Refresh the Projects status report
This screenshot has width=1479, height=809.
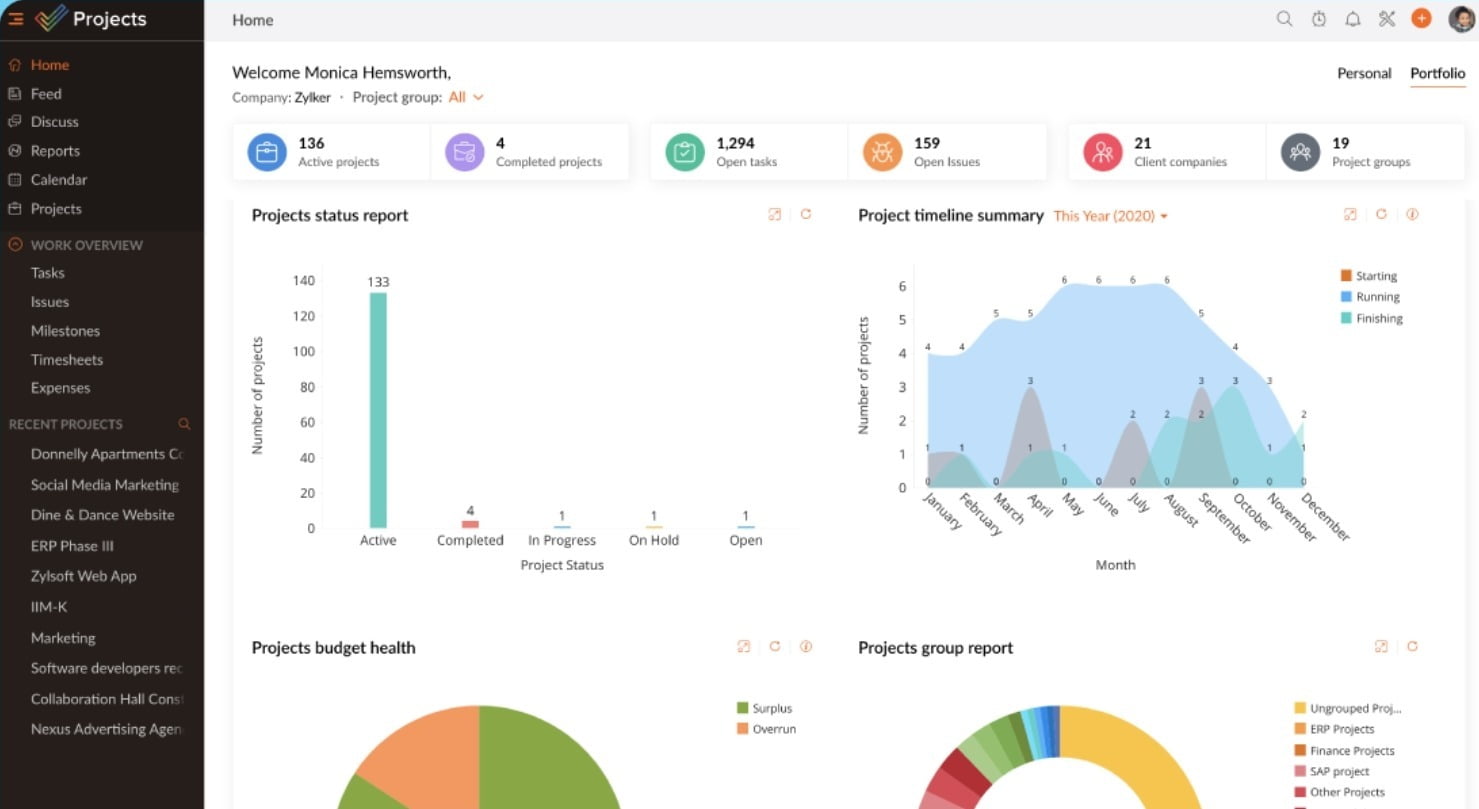pyautogui.click(x=806, y=214)
